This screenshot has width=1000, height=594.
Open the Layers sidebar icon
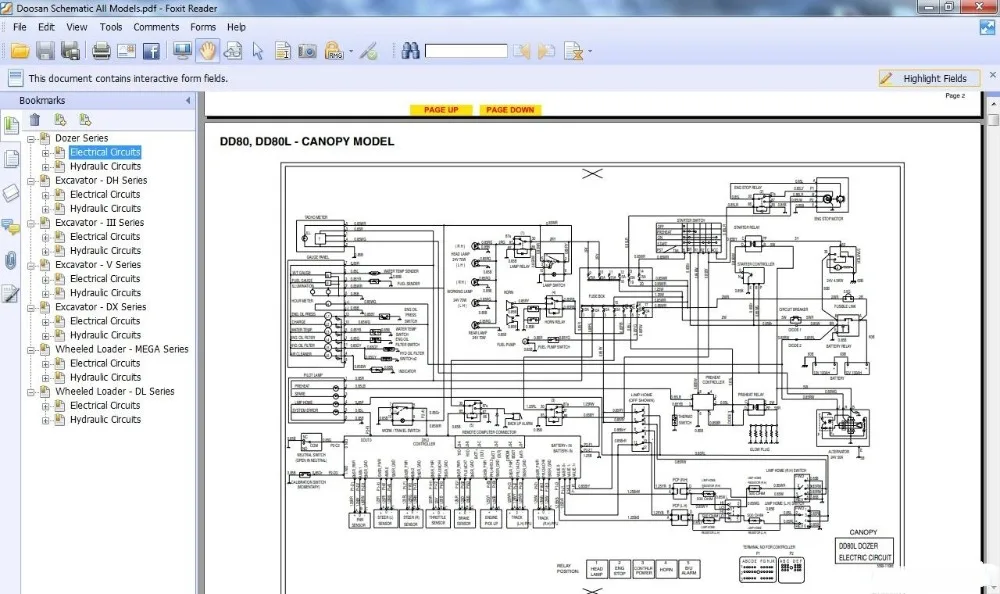(11, 193)
